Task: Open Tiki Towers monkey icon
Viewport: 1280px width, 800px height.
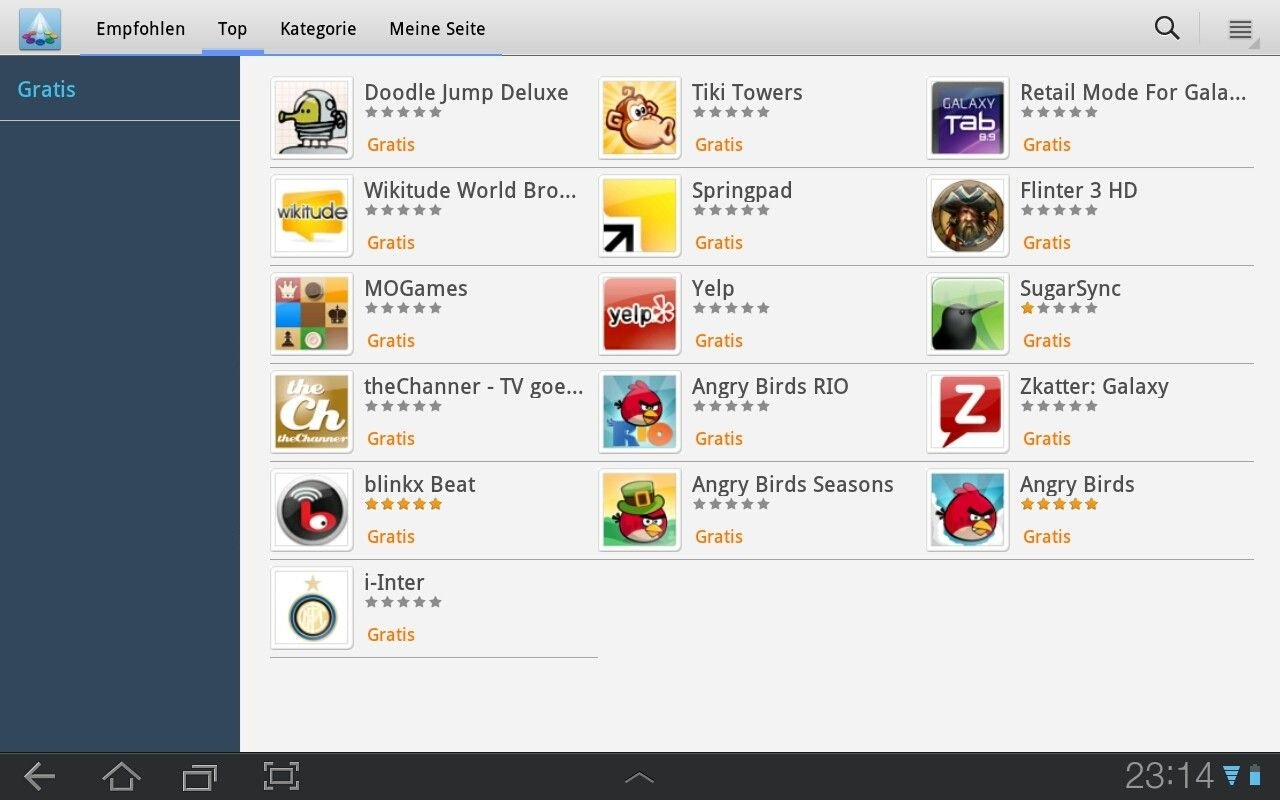Action: coord(640,118)
